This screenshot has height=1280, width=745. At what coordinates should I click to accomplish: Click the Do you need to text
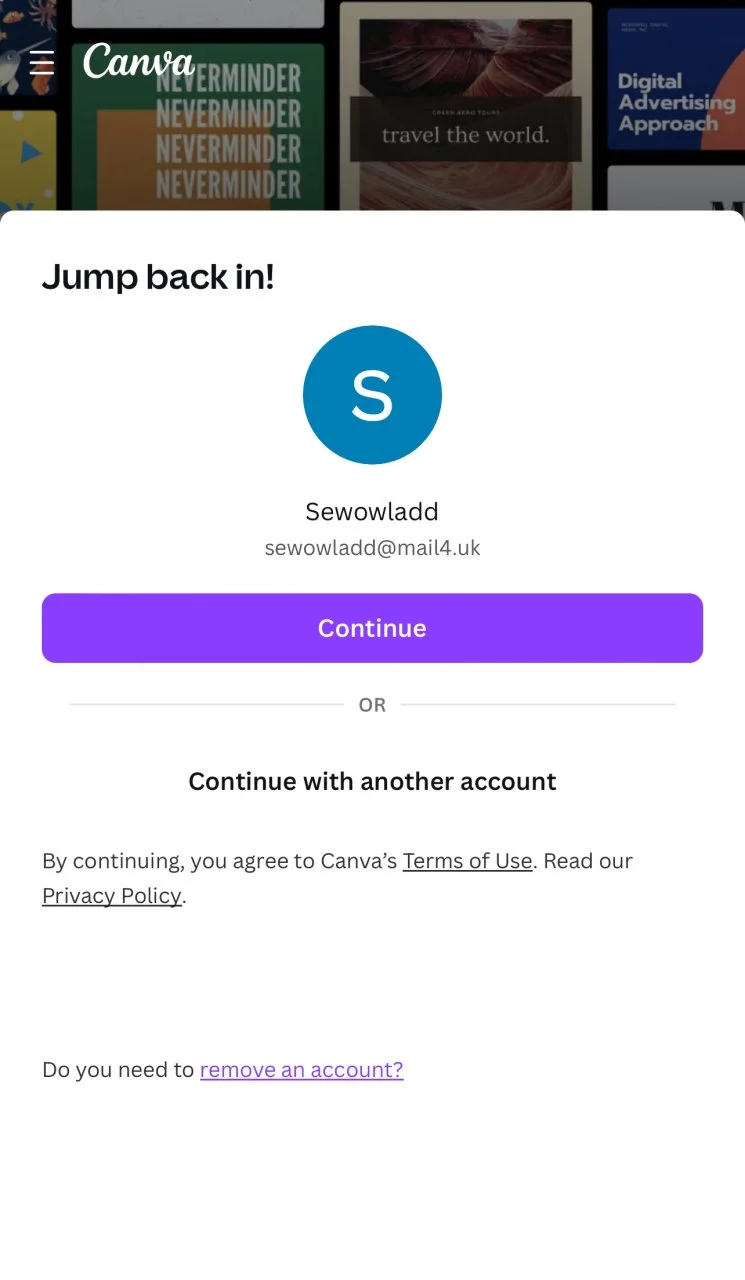118,1070
